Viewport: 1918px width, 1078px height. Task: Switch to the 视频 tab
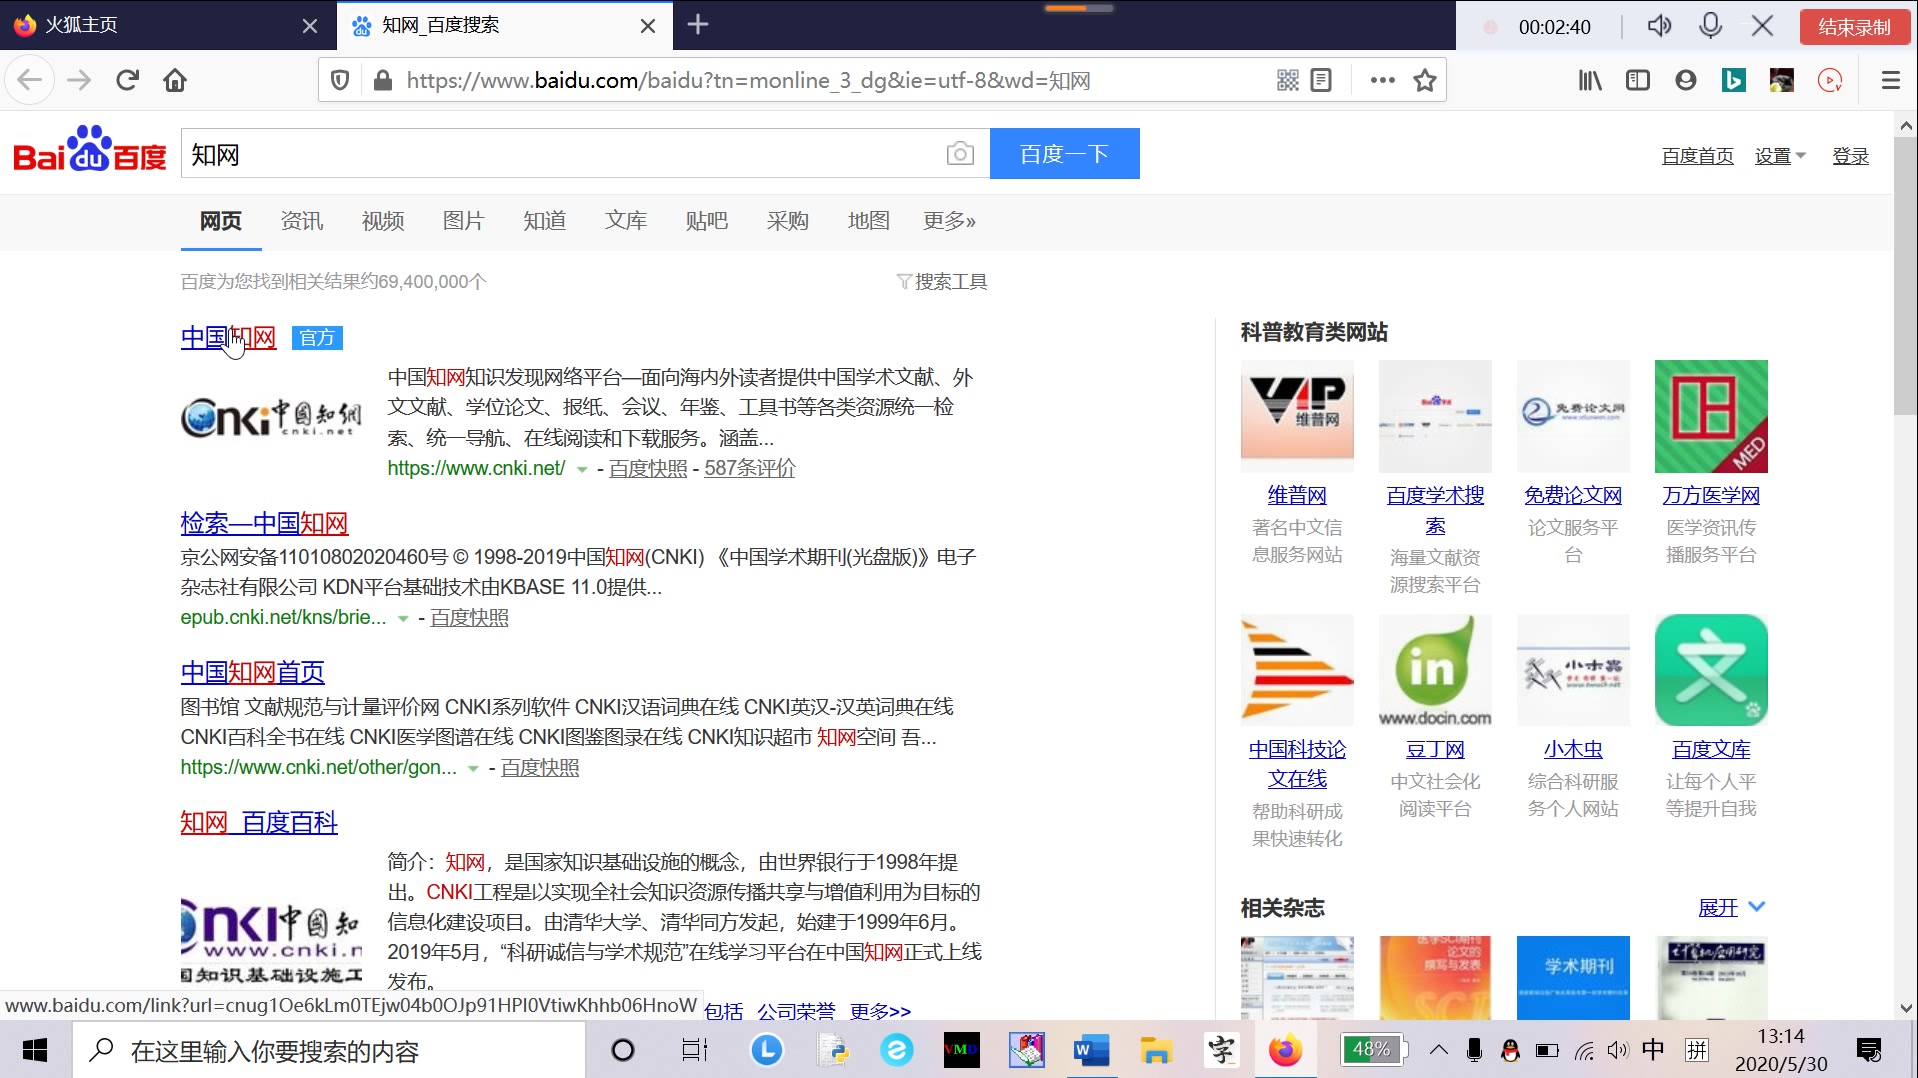pyautogui.click(x=383, y=221)
